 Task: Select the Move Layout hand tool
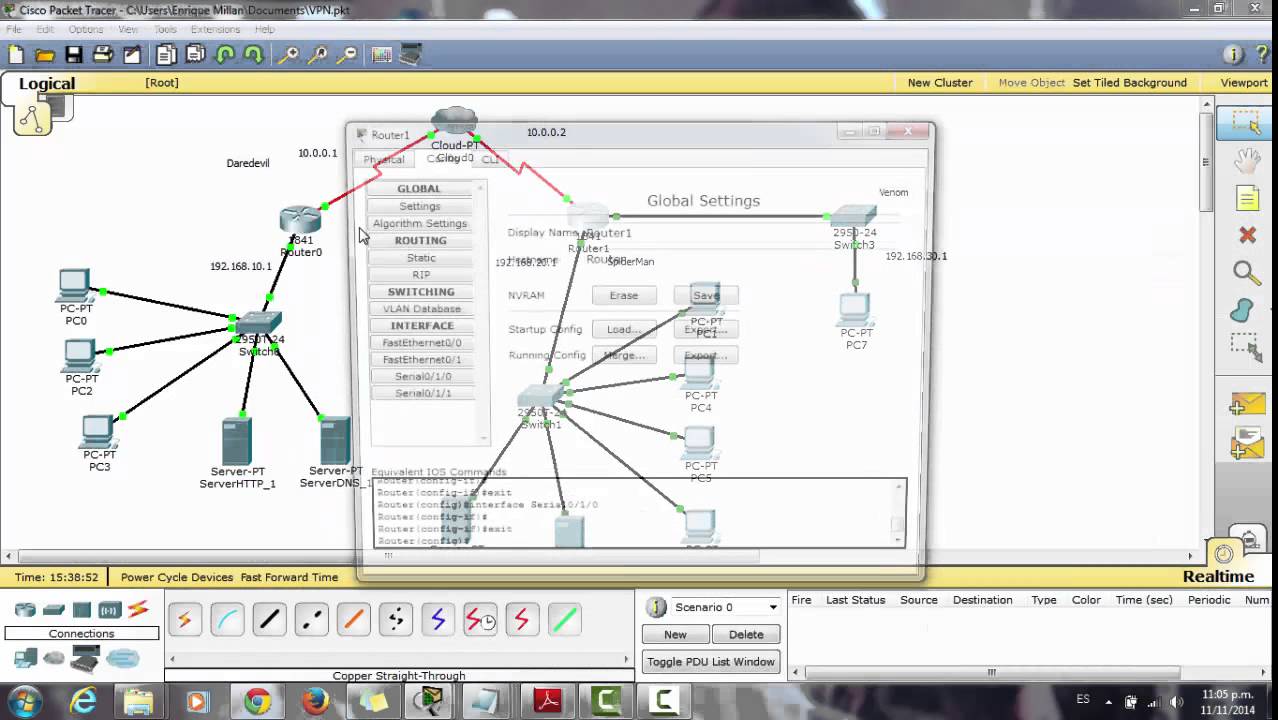[1246, 161]
